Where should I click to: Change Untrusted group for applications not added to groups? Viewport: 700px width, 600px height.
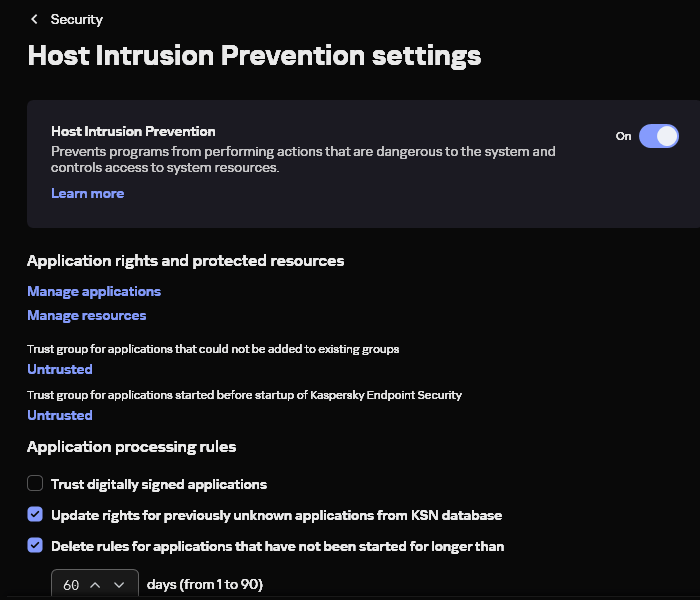59,369
